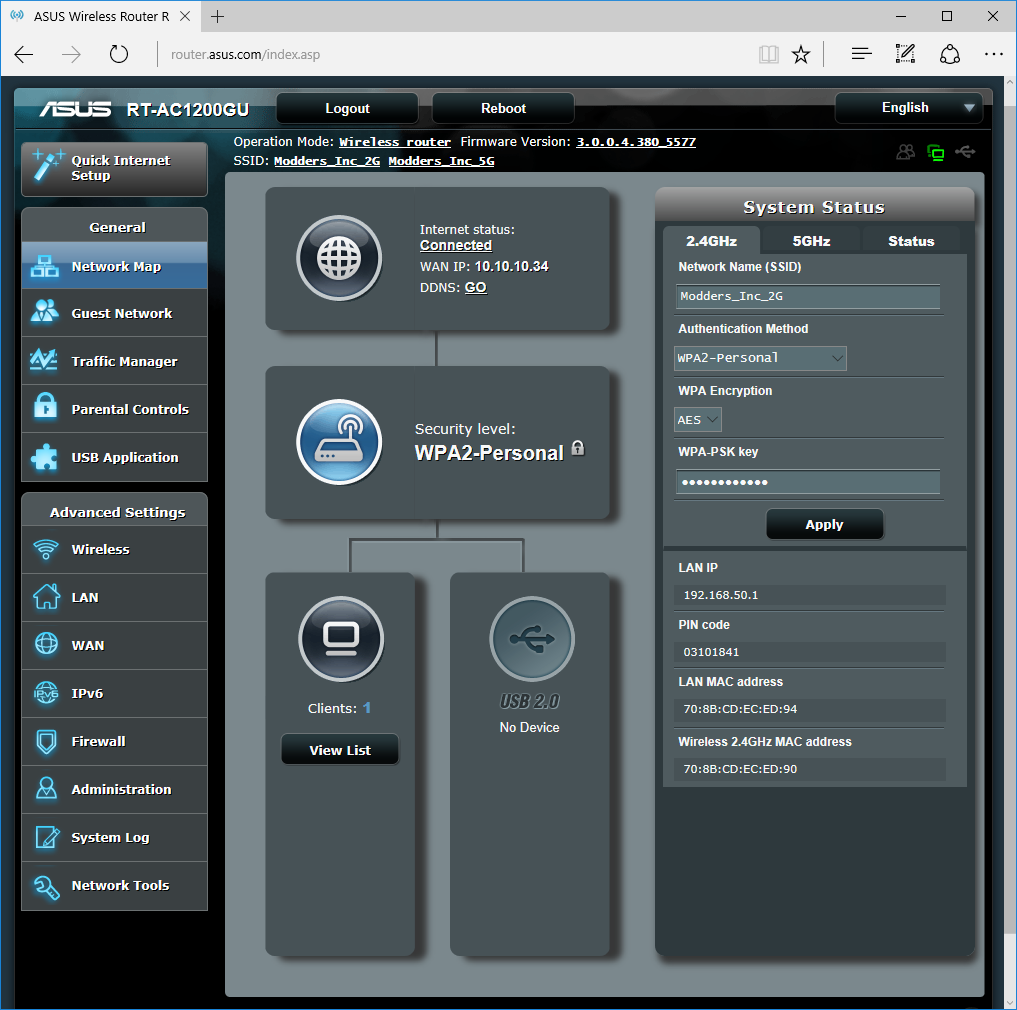Click the Wireless router operation mode link

(x=395, y=142)
